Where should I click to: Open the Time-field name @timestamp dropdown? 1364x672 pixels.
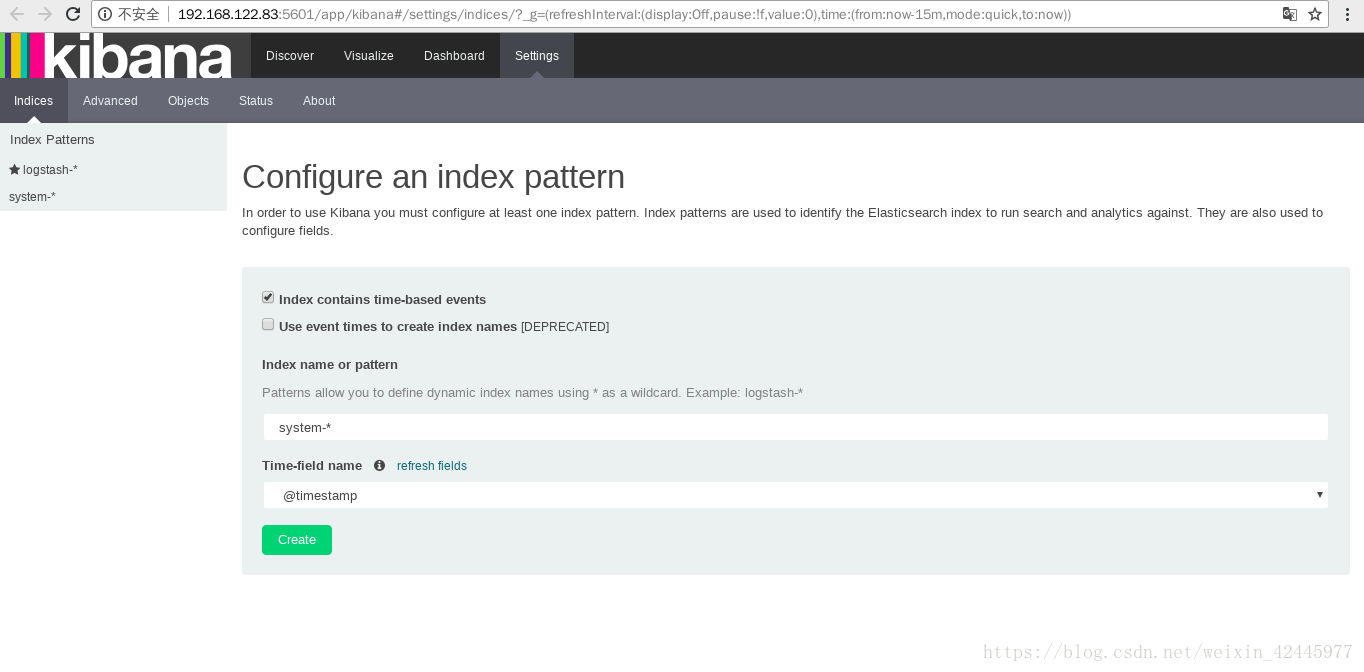point(796,495)
